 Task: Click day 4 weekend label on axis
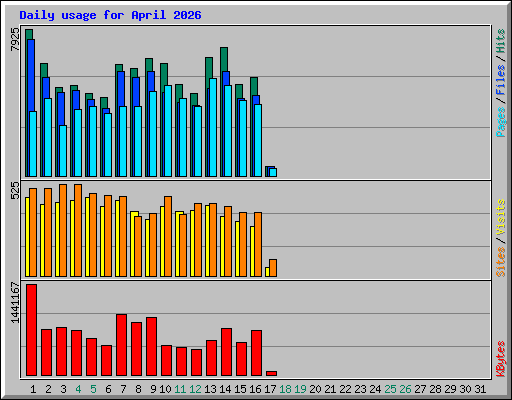coord(78,389)
